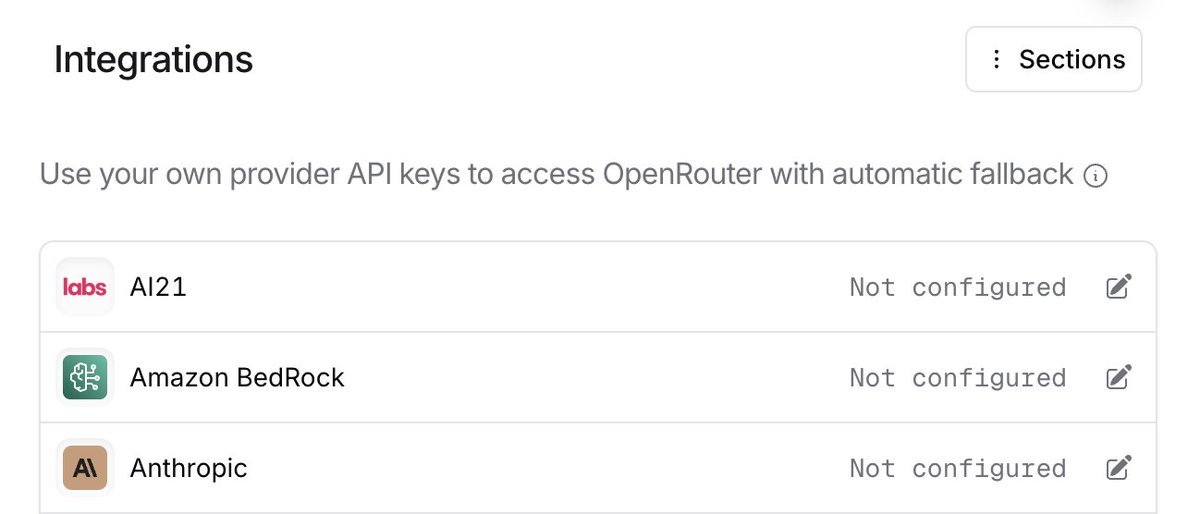
Task: Select the Amazon BedRock provider name
Action: coord(237,378)
